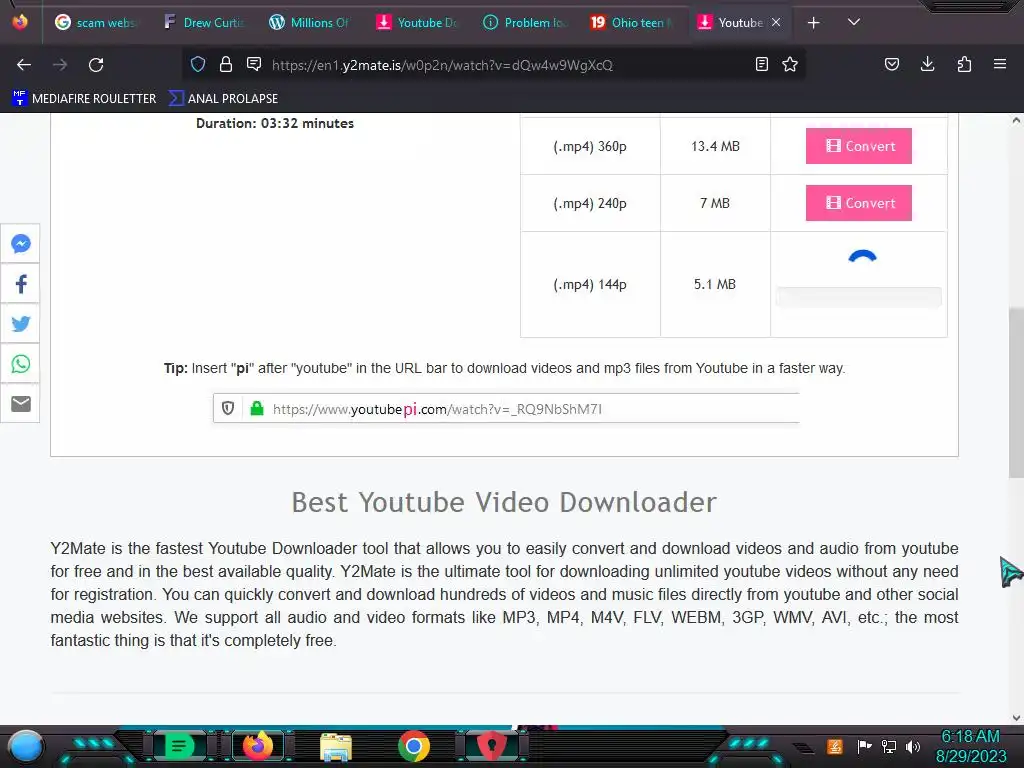Open tracking protection shield in address bar
Image resolution: width=1024 pixels, height=768 pixels.
point(198,64)
